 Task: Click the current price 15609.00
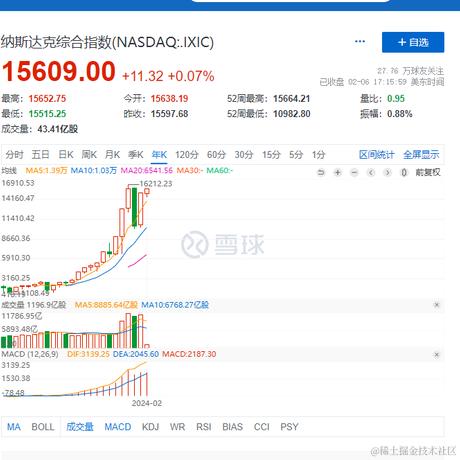point(59,71)
